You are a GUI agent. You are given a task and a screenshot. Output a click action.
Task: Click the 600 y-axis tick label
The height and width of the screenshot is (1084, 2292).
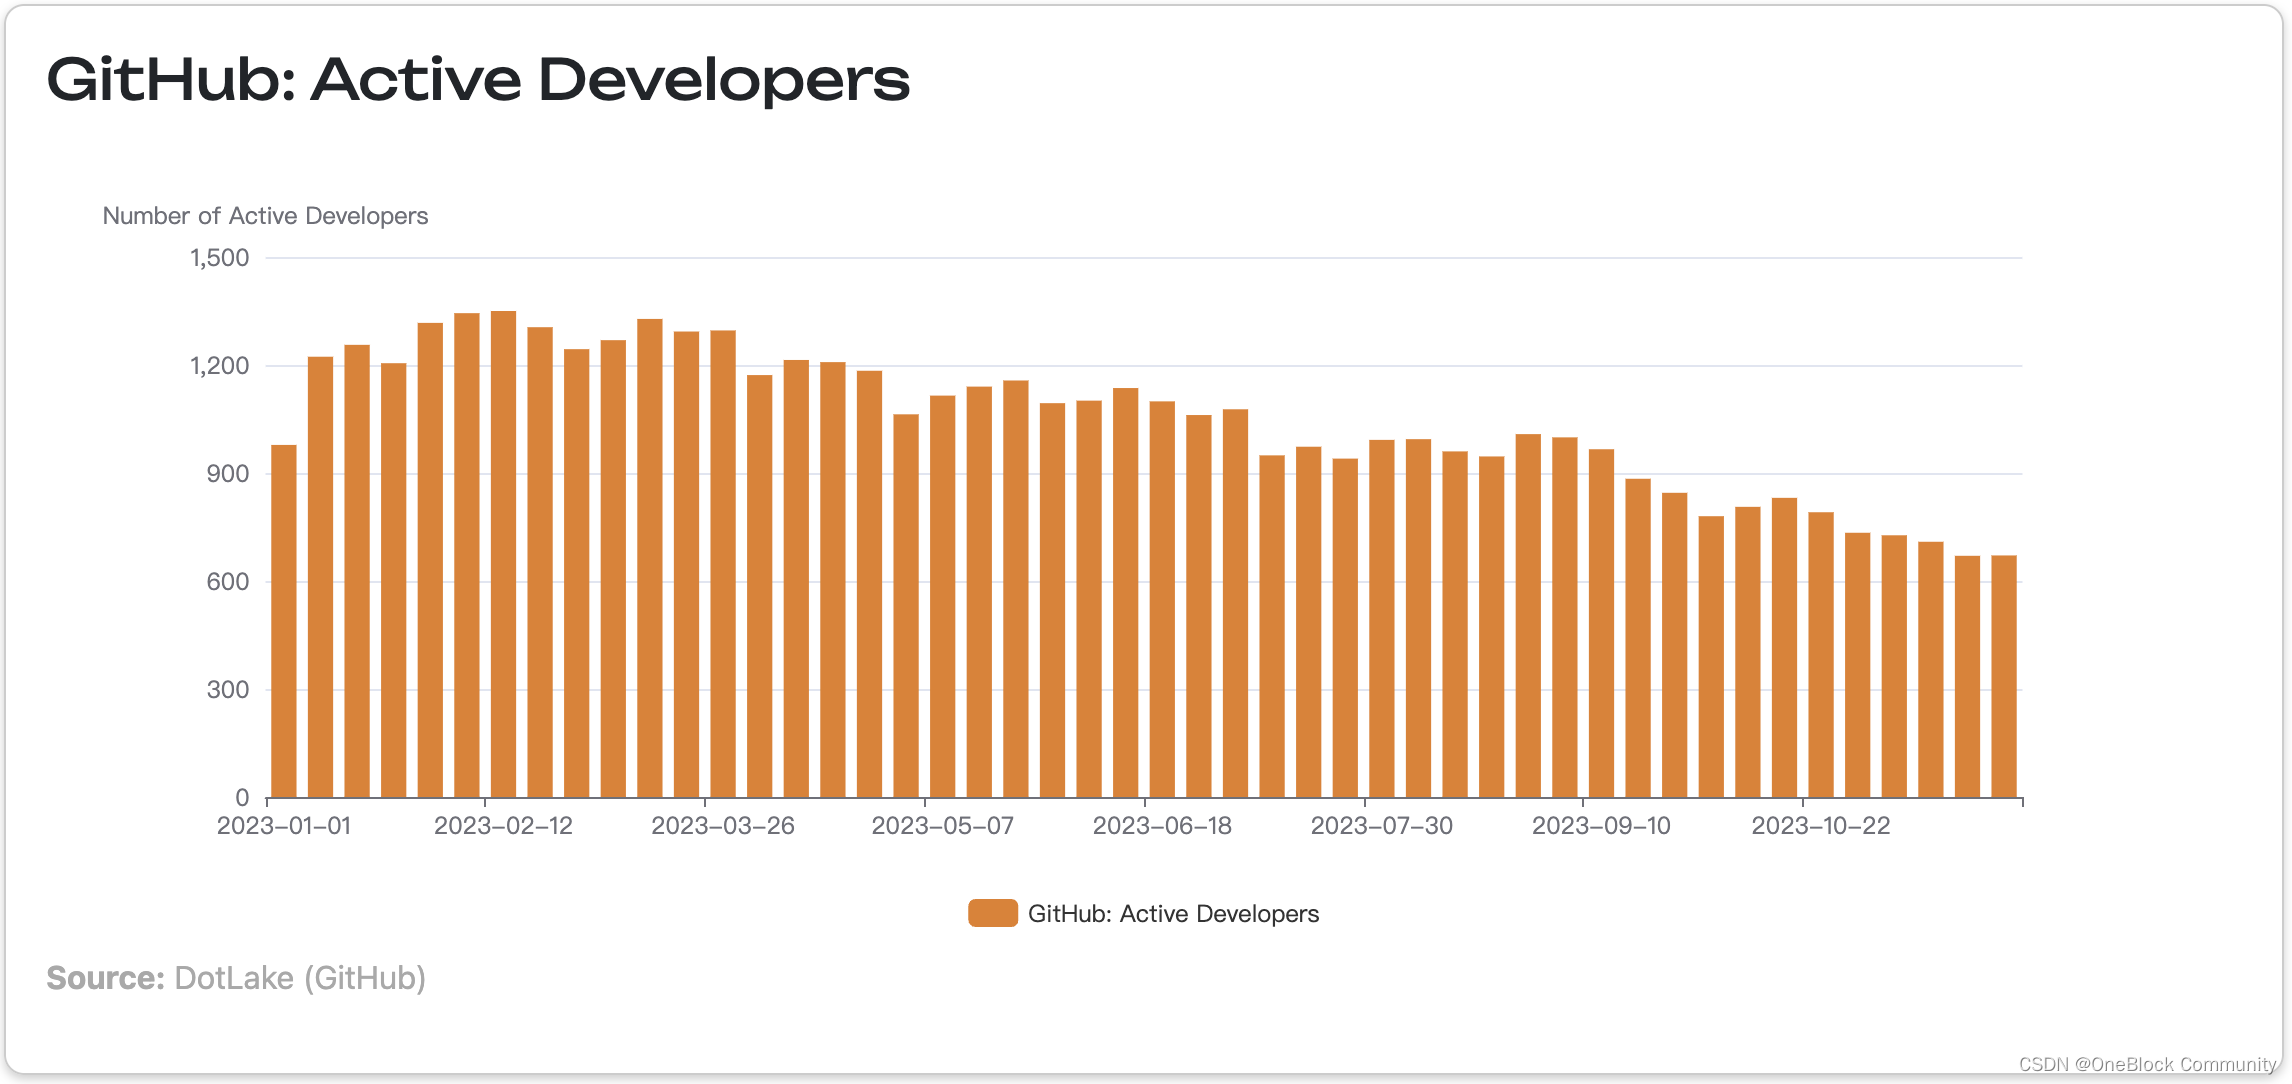click(228, 582)
